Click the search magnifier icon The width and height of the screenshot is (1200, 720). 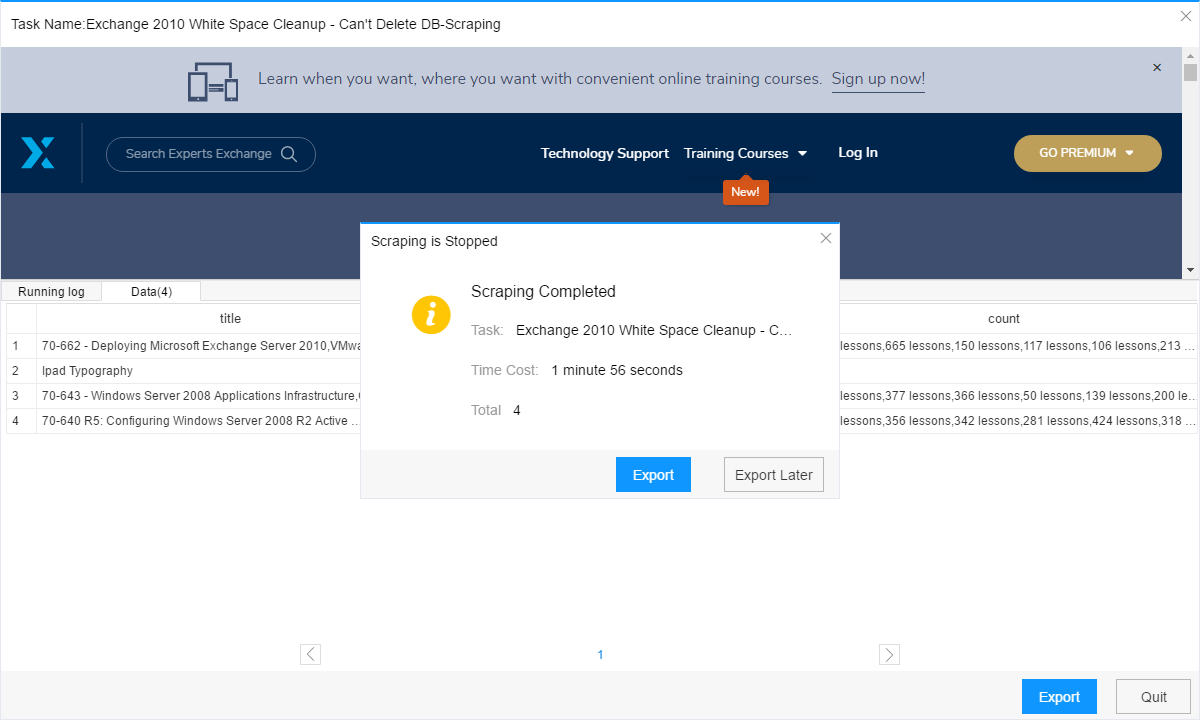pos(289,154)
